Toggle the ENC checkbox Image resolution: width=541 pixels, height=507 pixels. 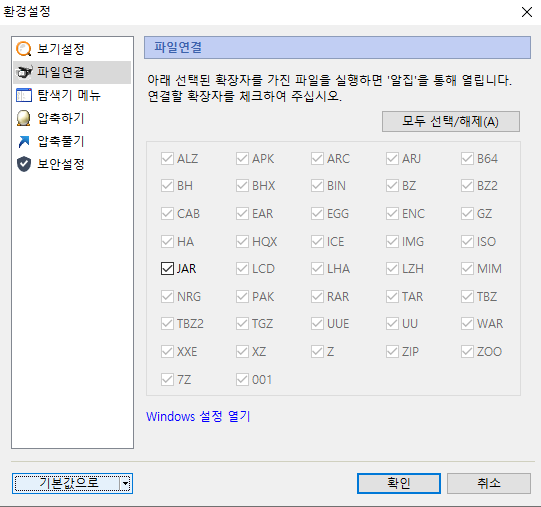point(392,214)
